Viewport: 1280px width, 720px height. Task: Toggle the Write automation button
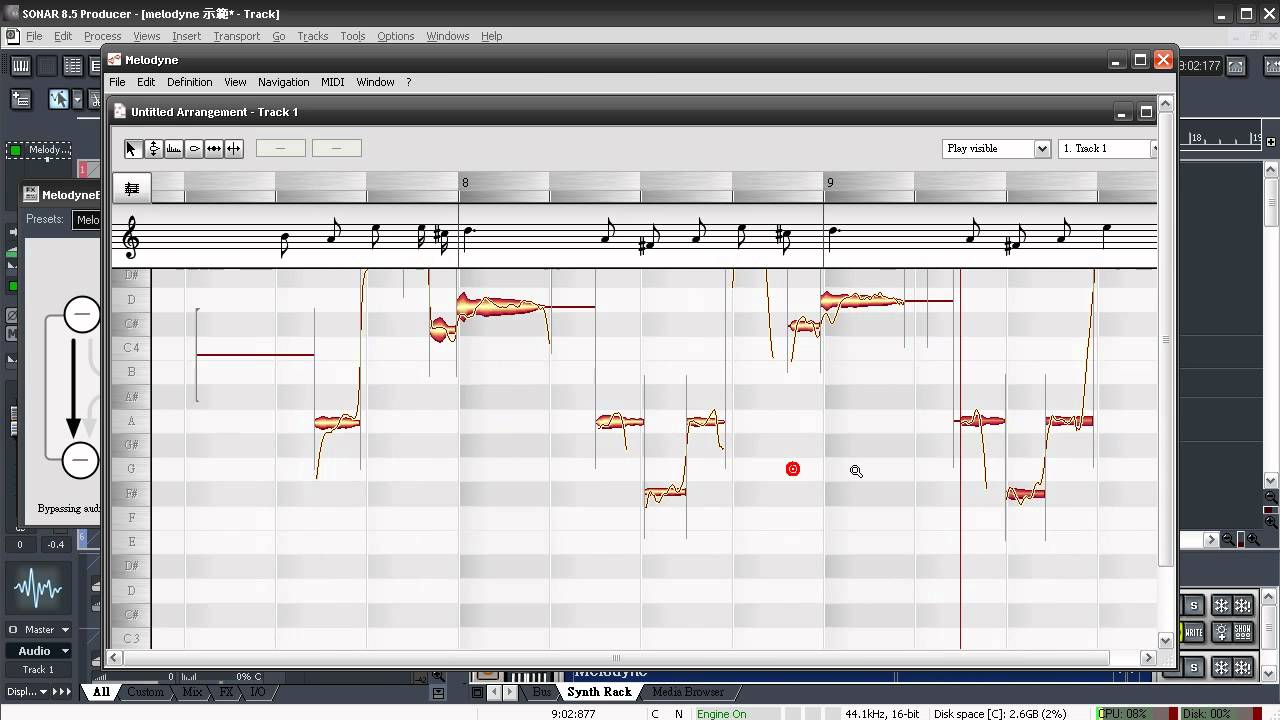[1193, 632]
